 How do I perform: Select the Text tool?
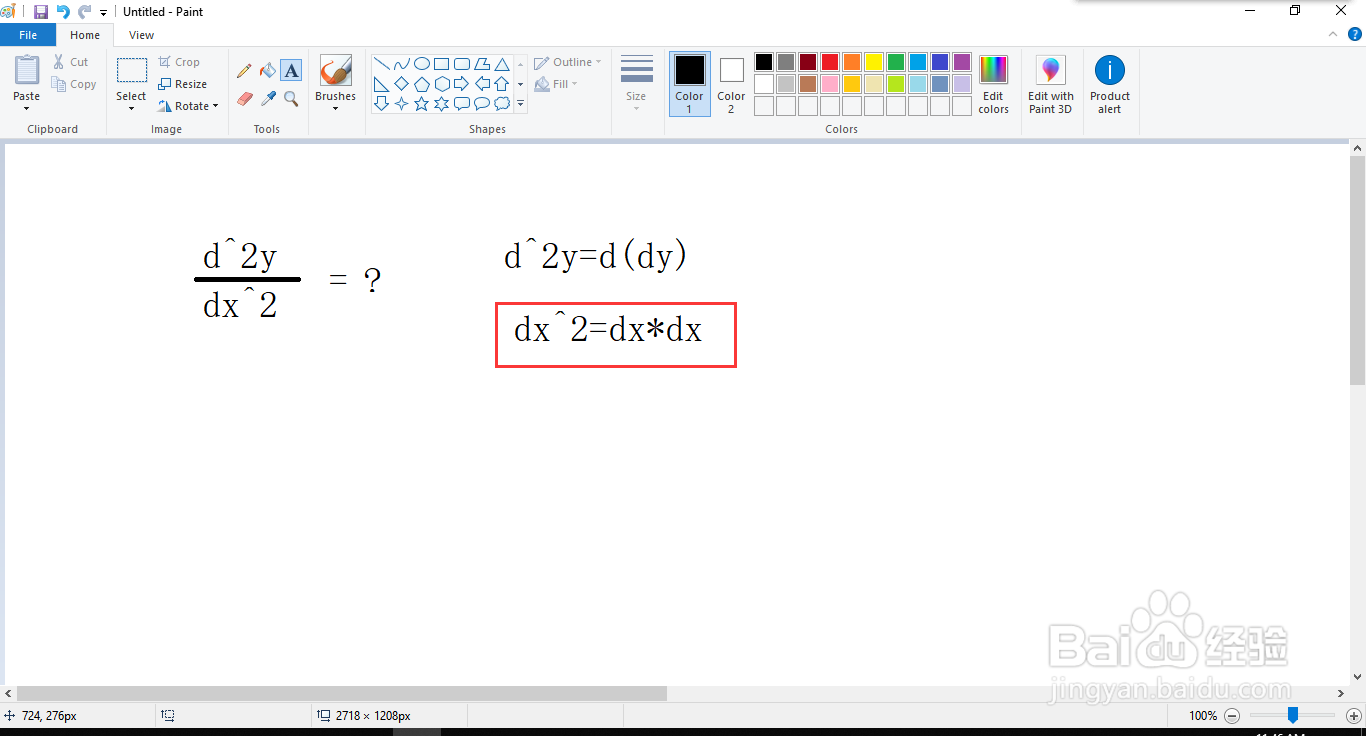(291, 71)
